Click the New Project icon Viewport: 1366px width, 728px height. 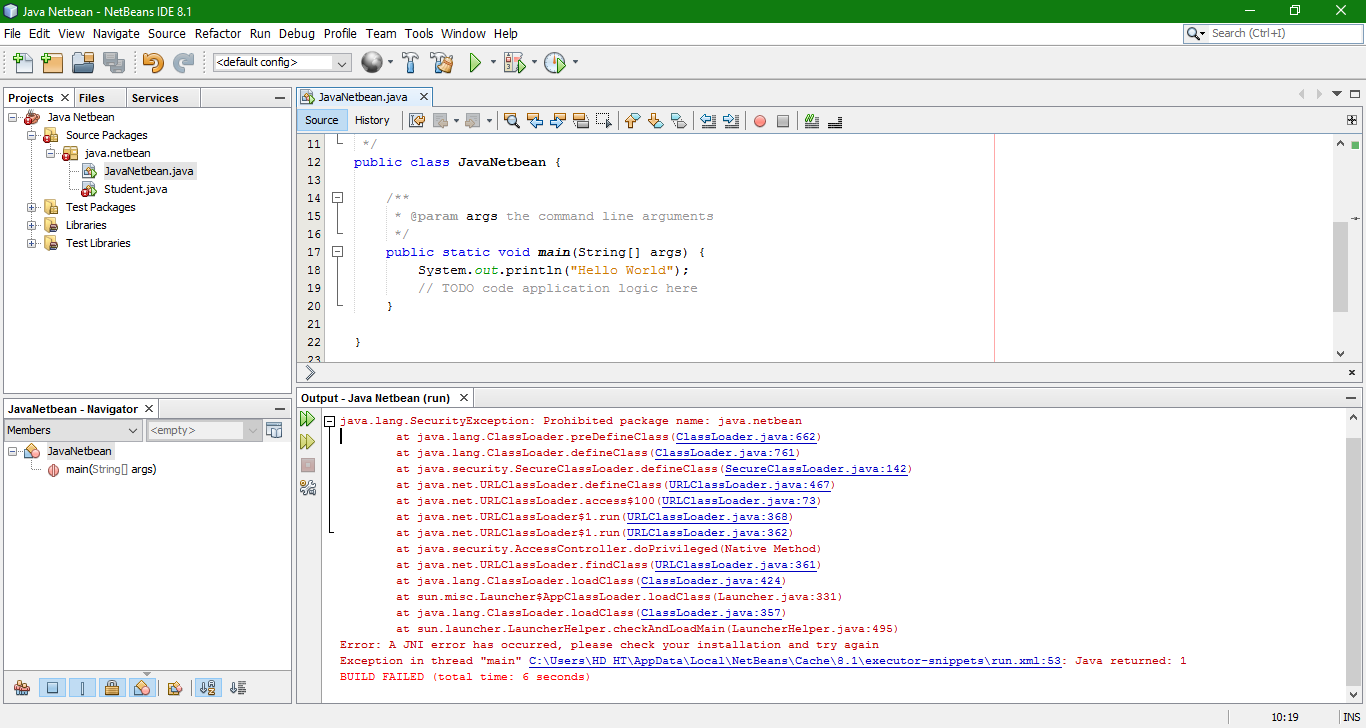52,63
